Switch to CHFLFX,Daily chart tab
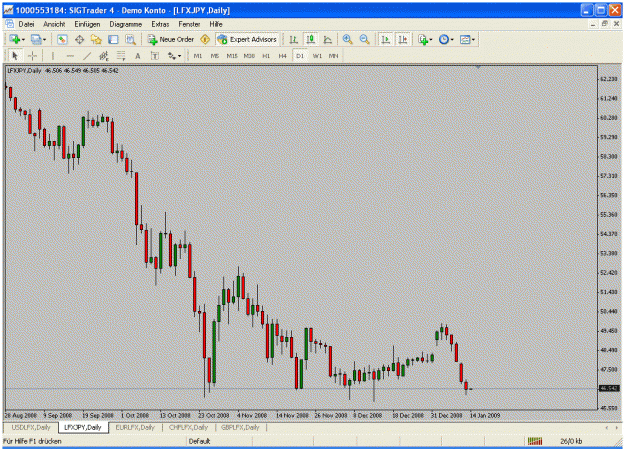Screen dimensions: 625x449 [x=189, y=427]
